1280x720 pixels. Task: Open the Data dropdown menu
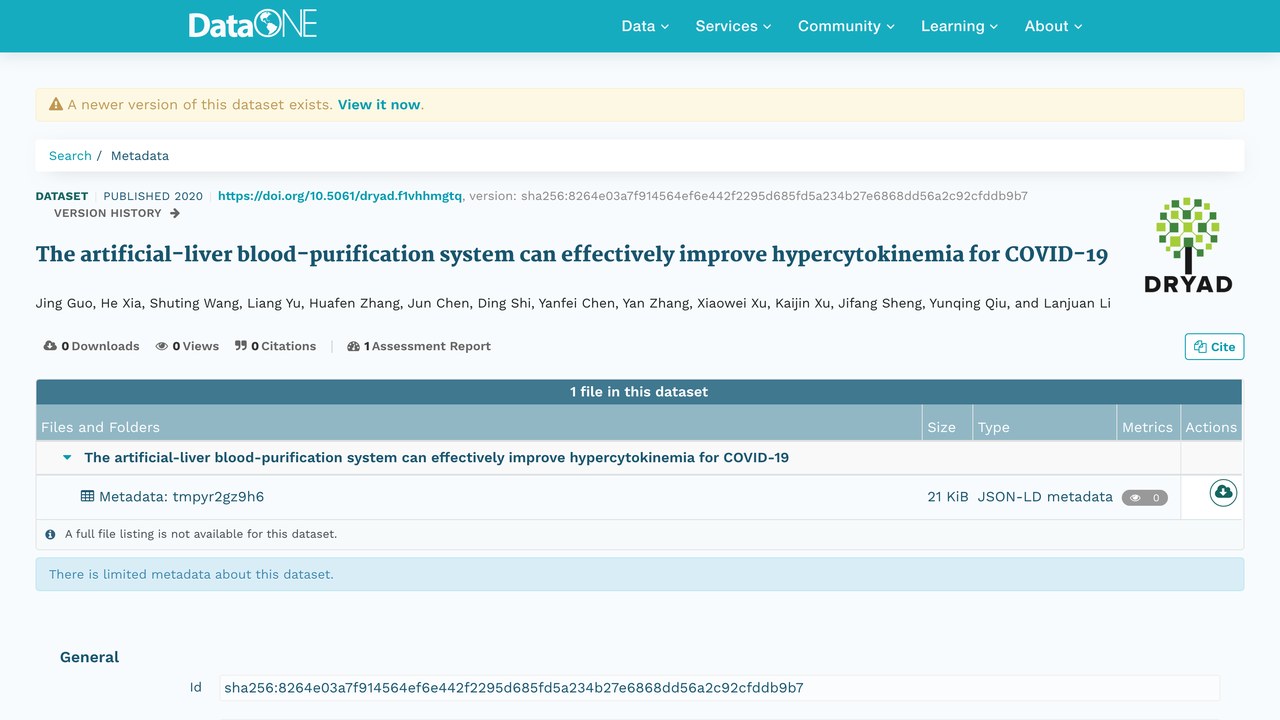(x=645, y=26)
